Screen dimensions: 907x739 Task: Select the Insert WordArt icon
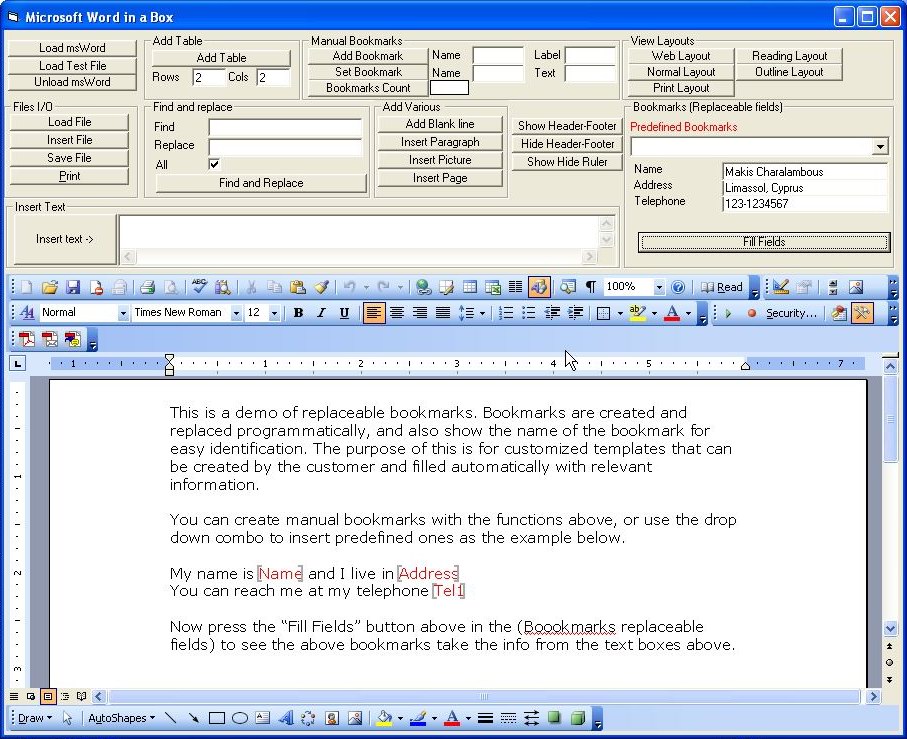tap(285, 718)
